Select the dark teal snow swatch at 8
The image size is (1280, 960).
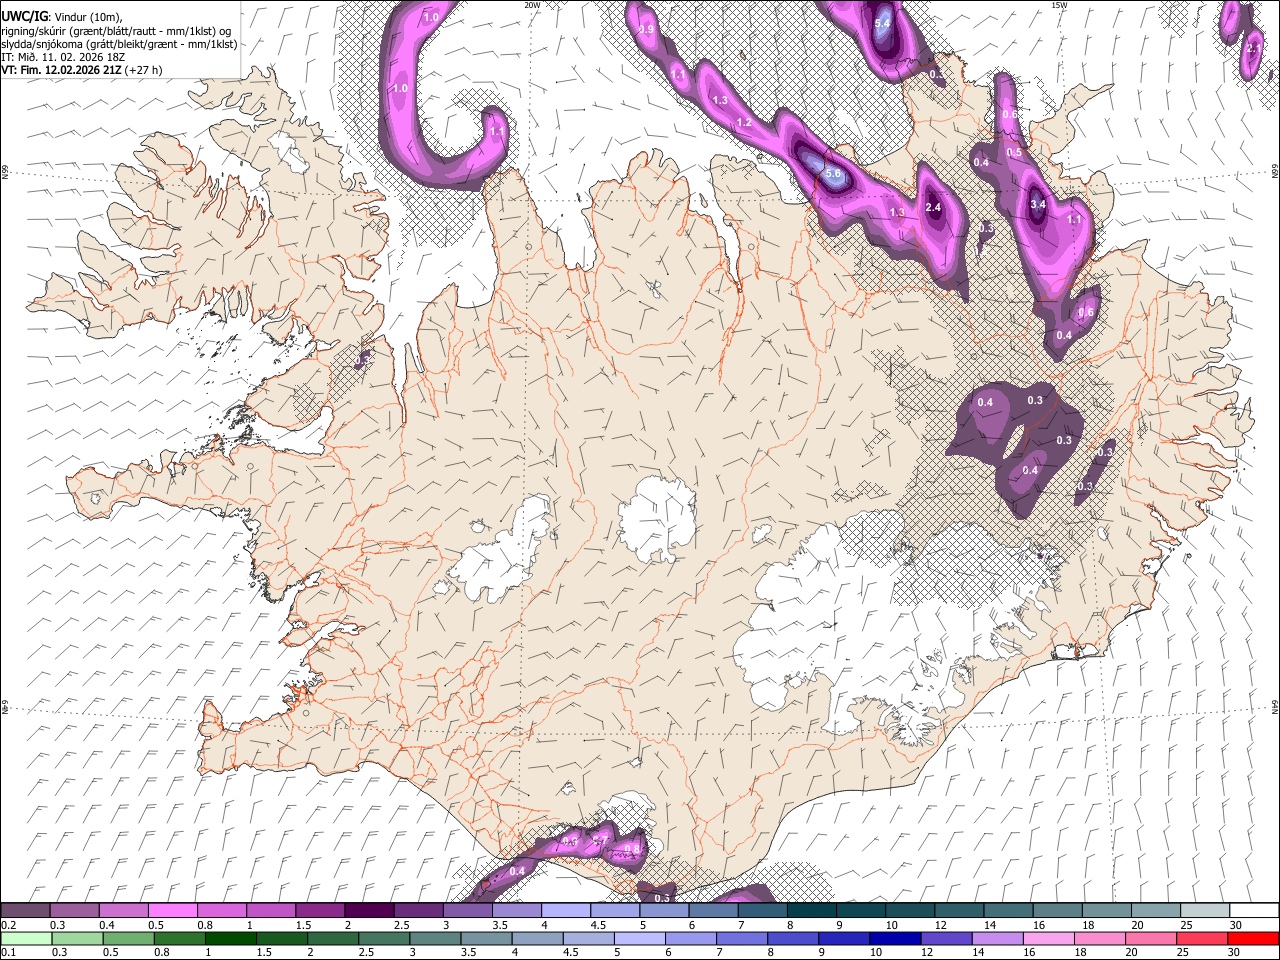pyautogui.click(x=811, y=911)
